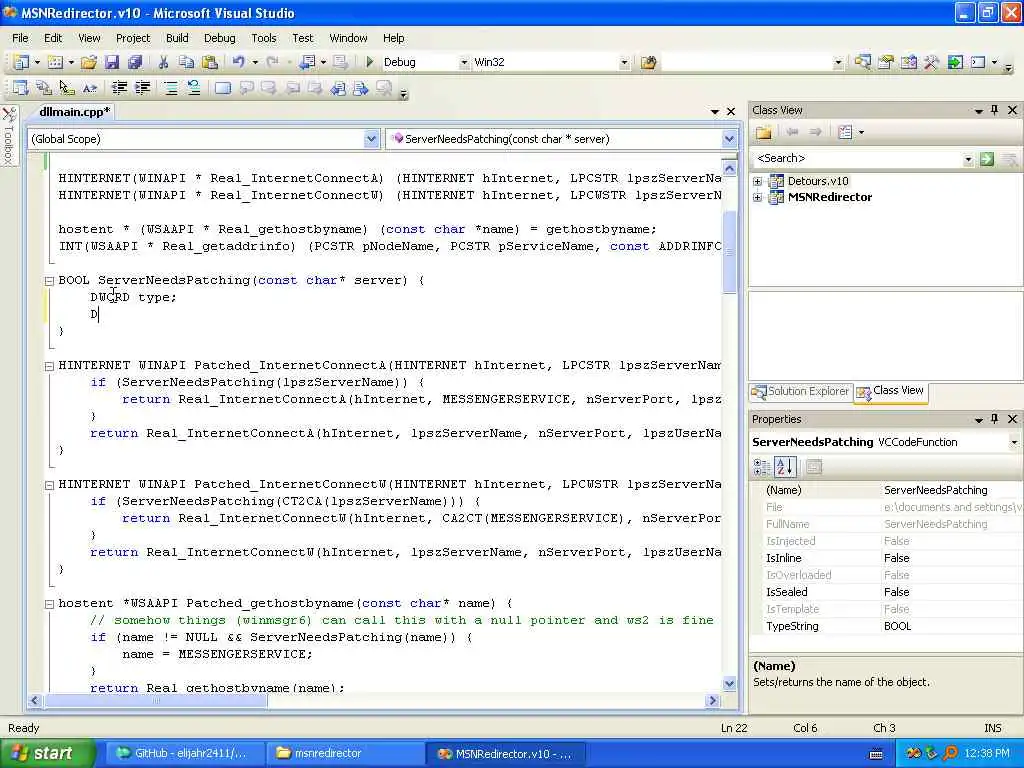Click the Cut scissors icon
Viewport: 1024px width, 768px height.
pos(163,62)
